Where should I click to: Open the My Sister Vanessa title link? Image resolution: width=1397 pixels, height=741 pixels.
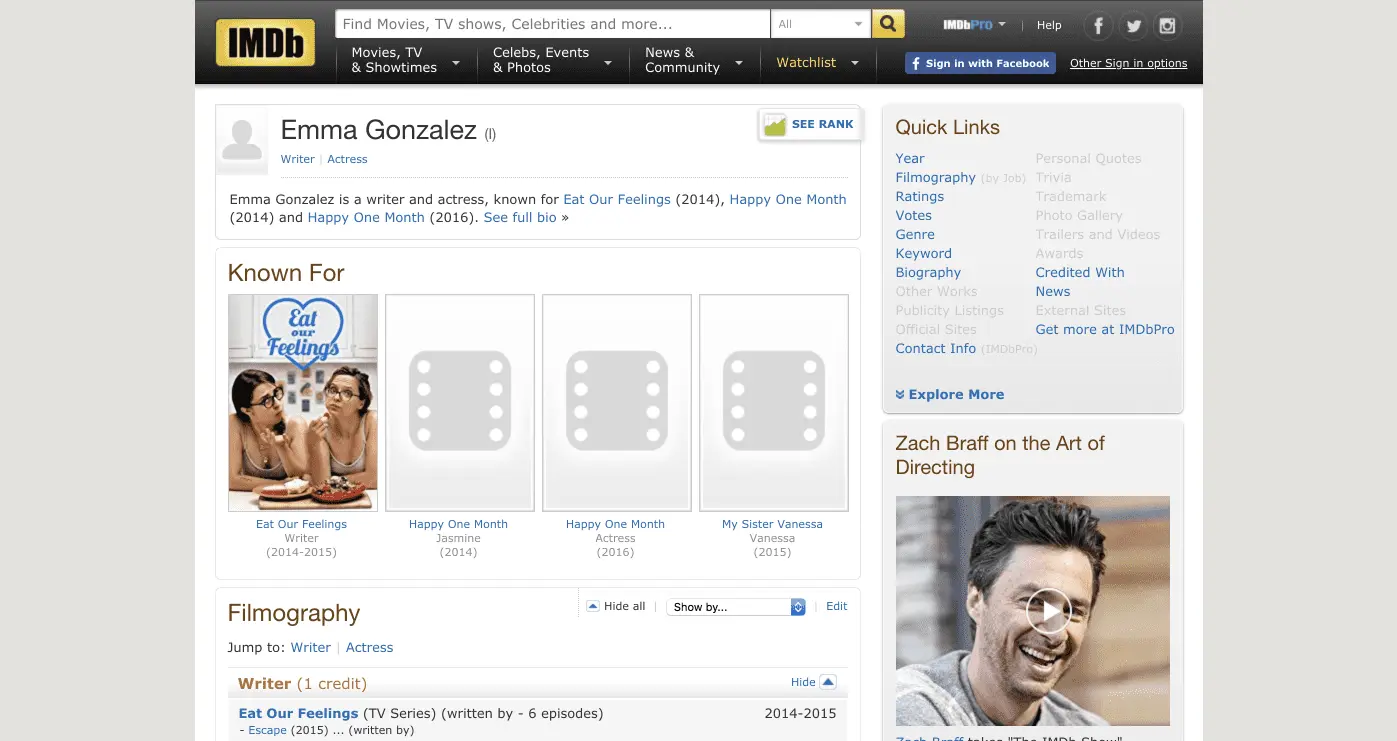tap(773, 524)
